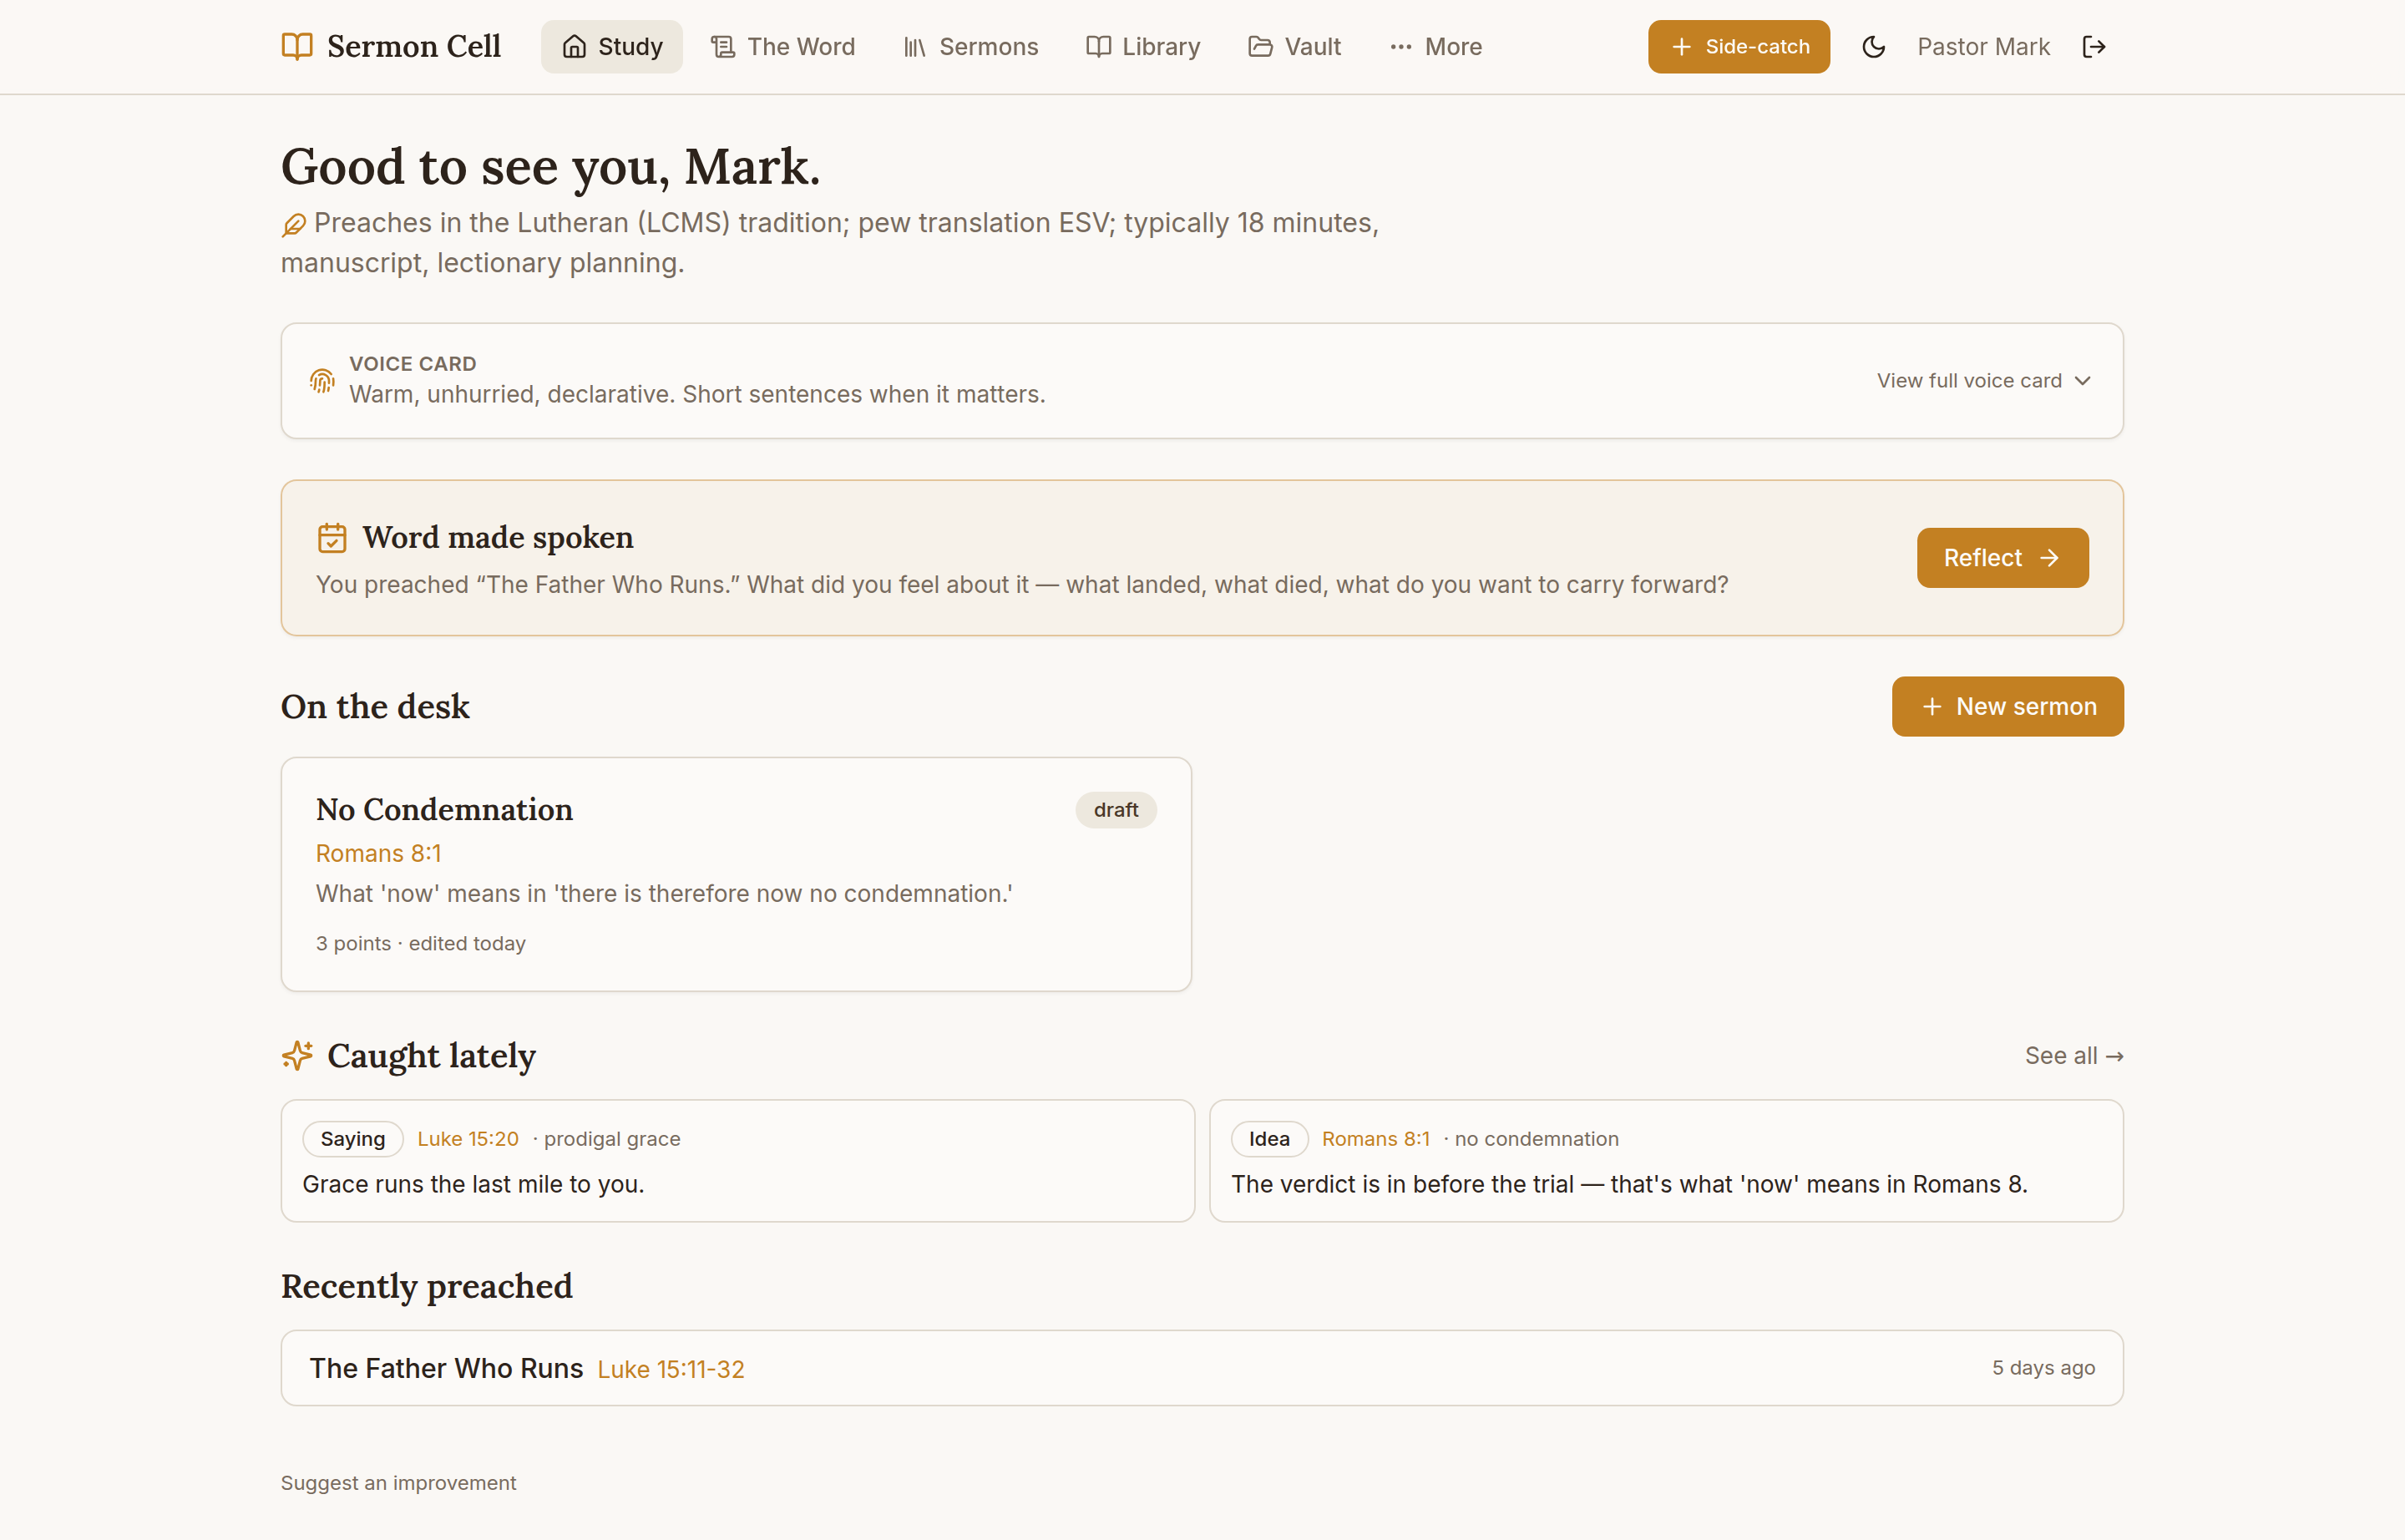The height and width of the screenshot is (1540, 2405).
Task: Open the Study home tab
Action: [612, 47]
